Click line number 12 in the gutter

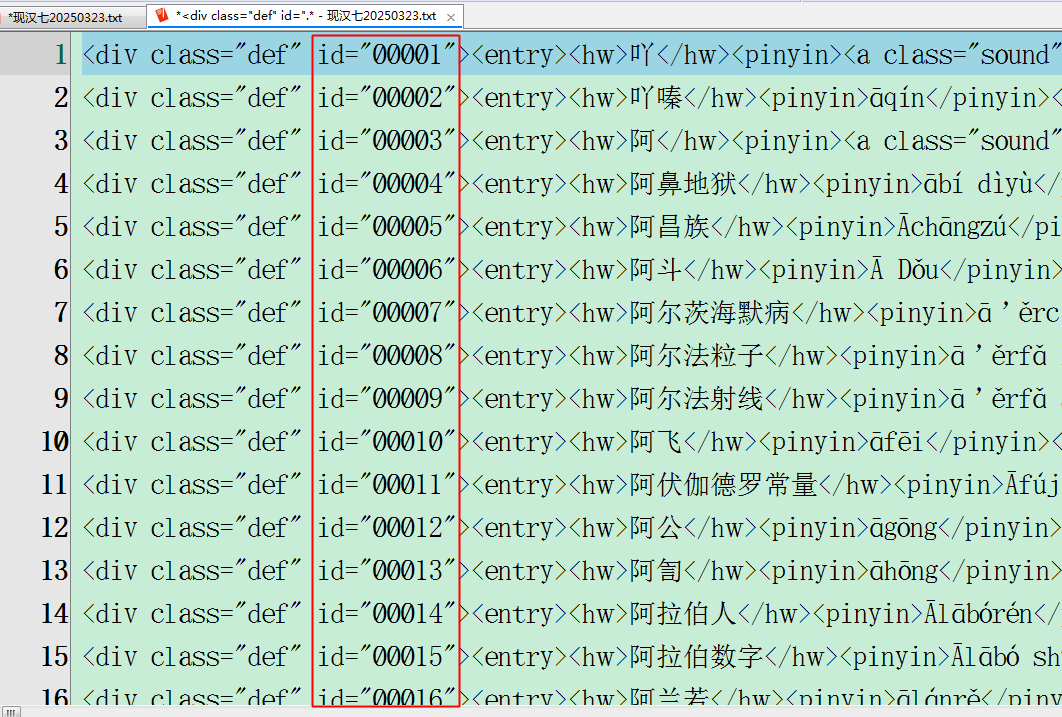(54, 528)
